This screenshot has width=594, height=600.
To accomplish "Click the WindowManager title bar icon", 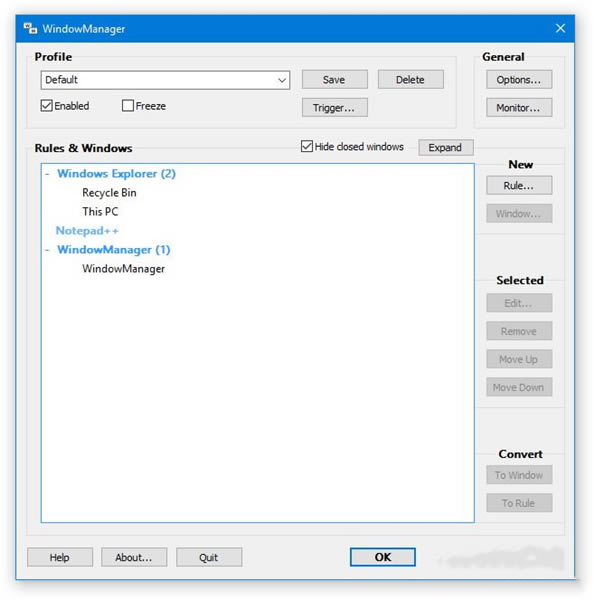I will pos(31,29).
